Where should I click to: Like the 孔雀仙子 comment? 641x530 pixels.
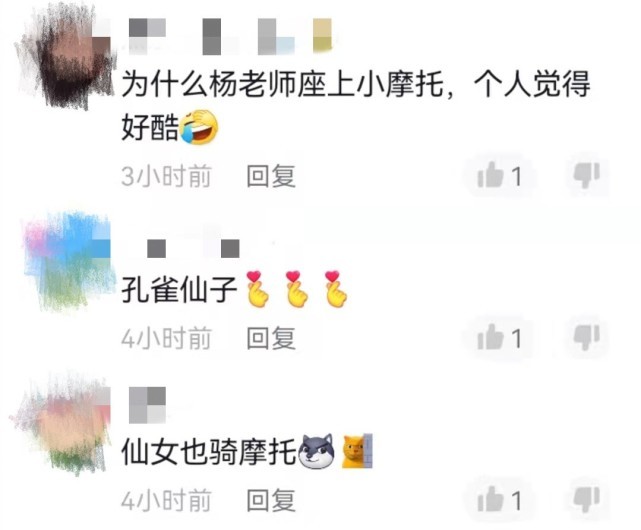[499, 337]
